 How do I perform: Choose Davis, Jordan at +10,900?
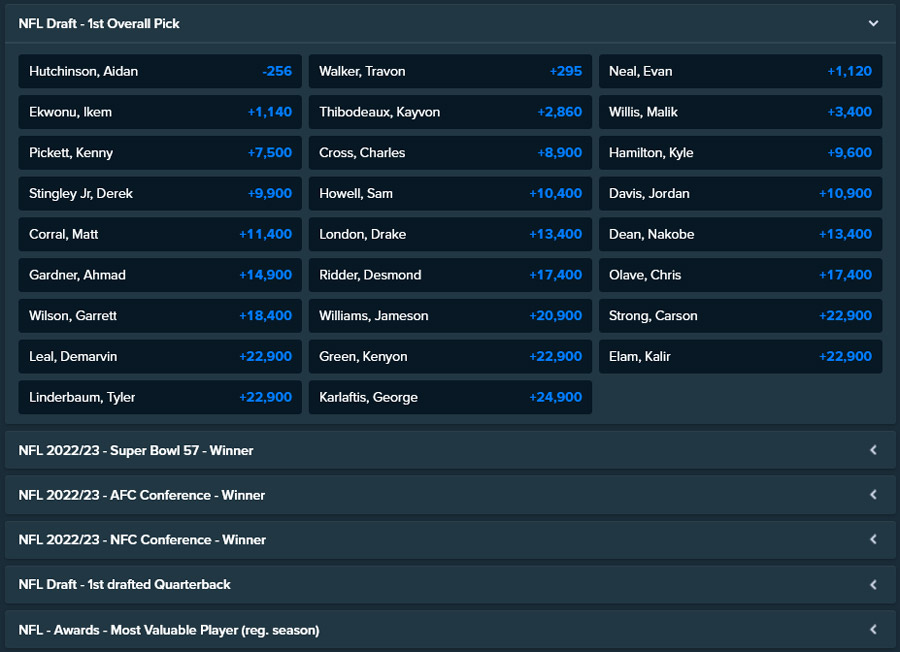click(x=740, y=193)
